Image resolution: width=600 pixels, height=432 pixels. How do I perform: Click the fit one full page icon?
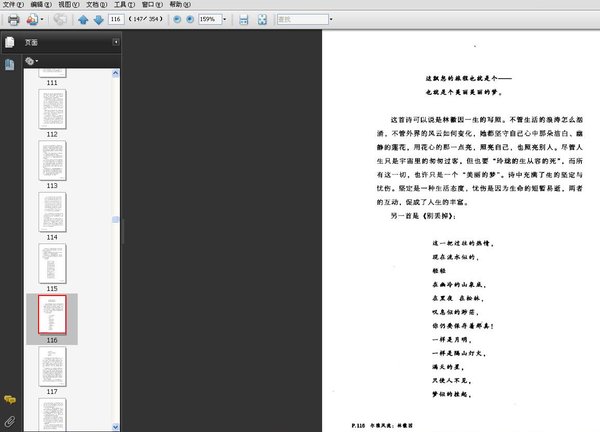pyautogui.click(x=262, y=20)
